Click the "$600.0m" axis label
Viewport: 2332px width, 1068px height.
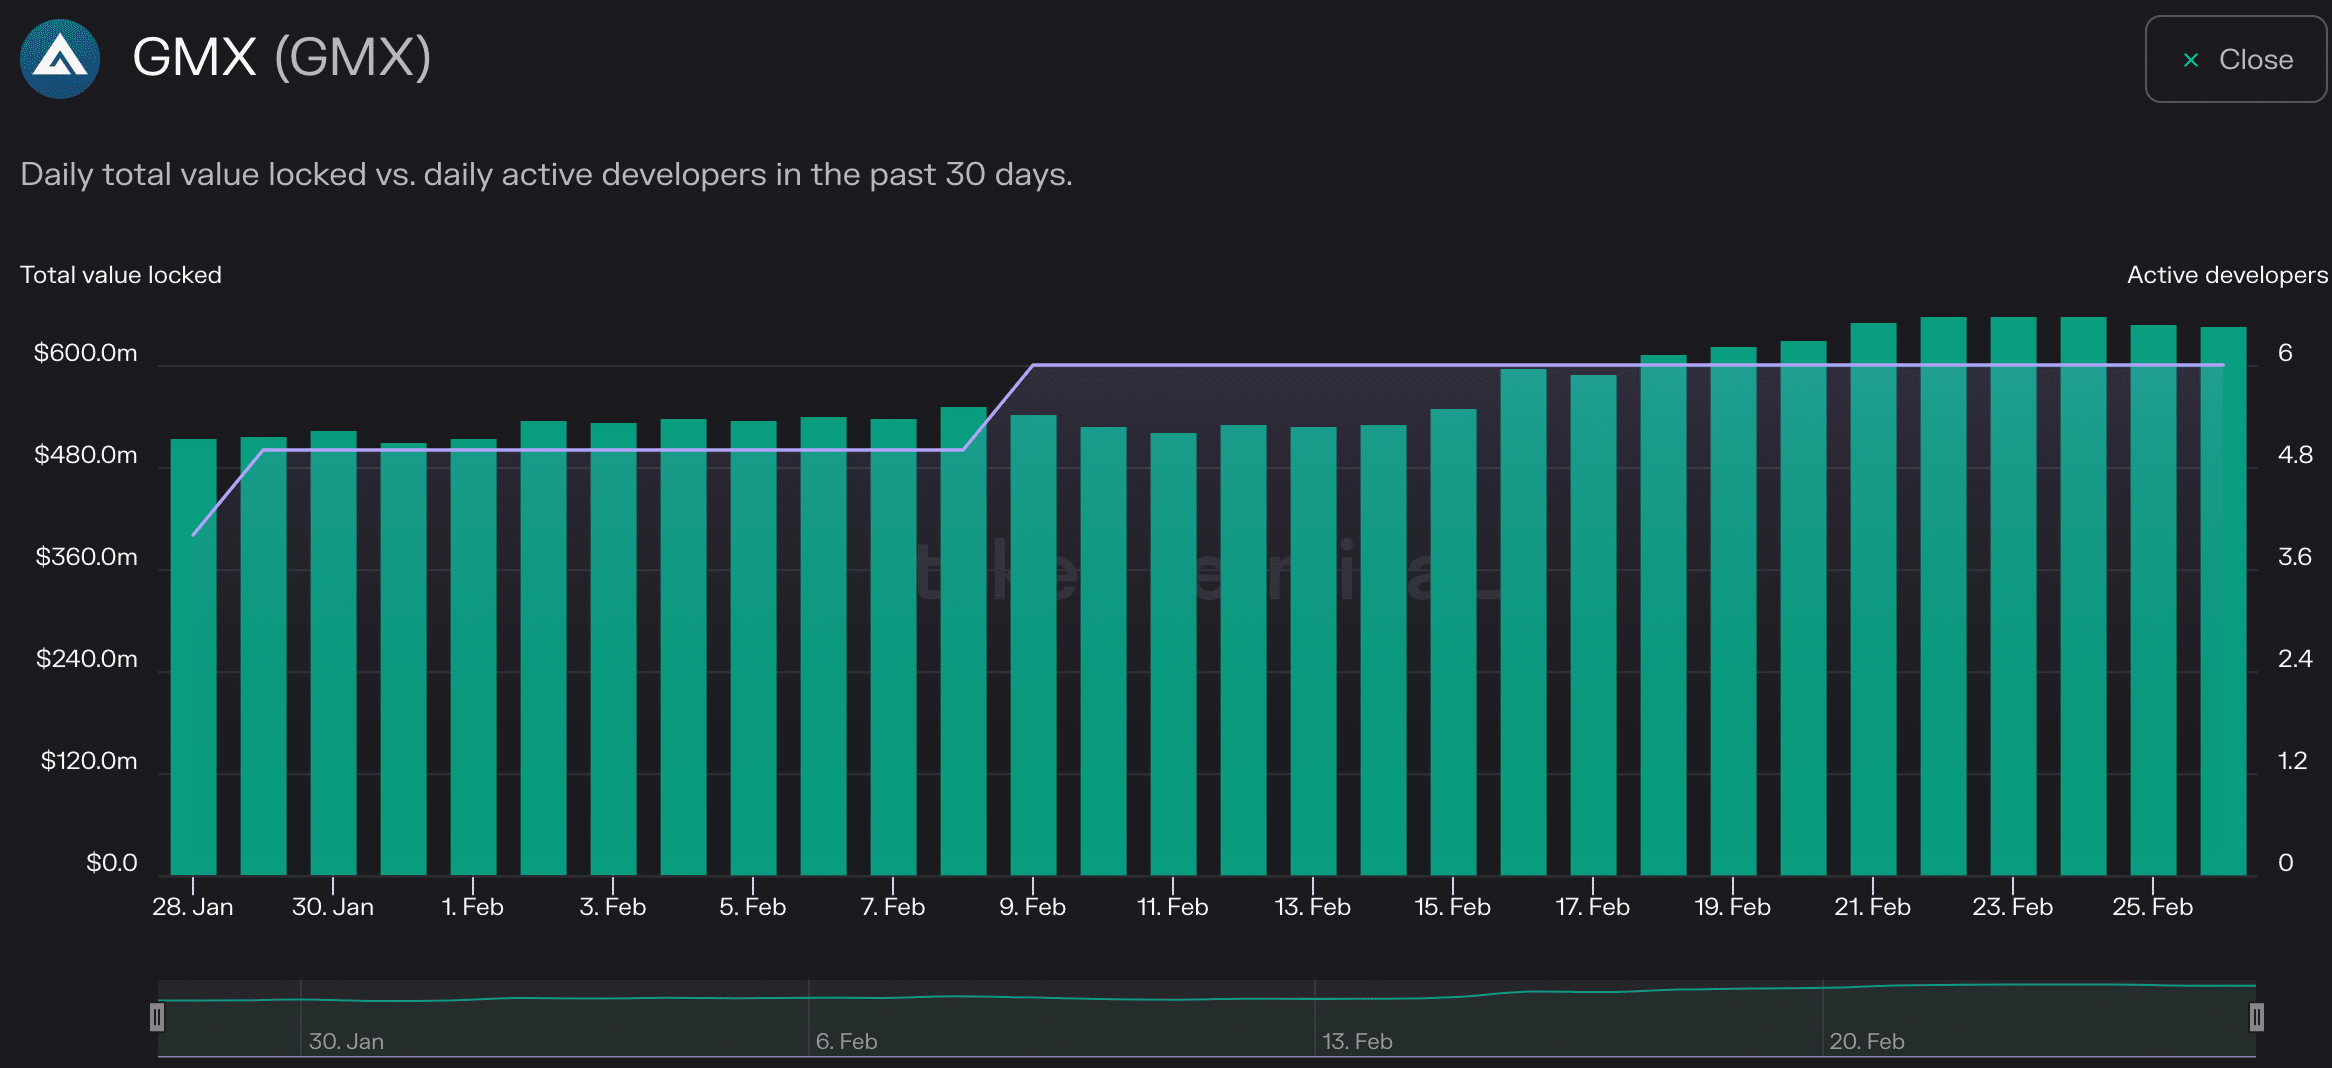coord(86,353)
